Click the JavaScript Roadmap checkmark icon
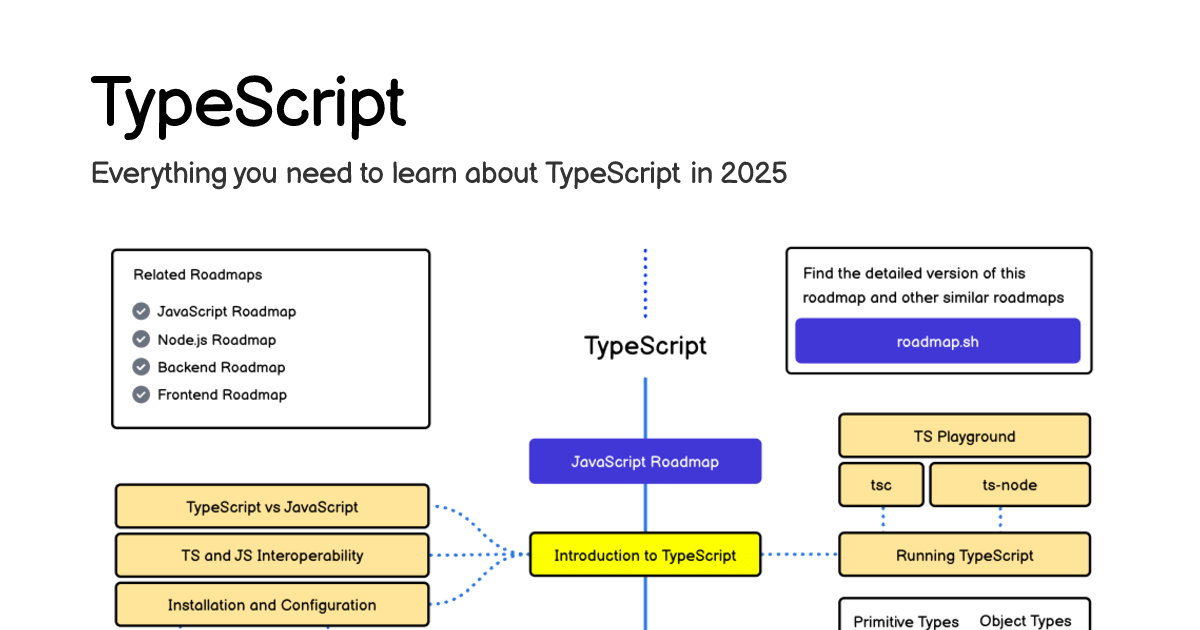 click(x=141, y=311)
